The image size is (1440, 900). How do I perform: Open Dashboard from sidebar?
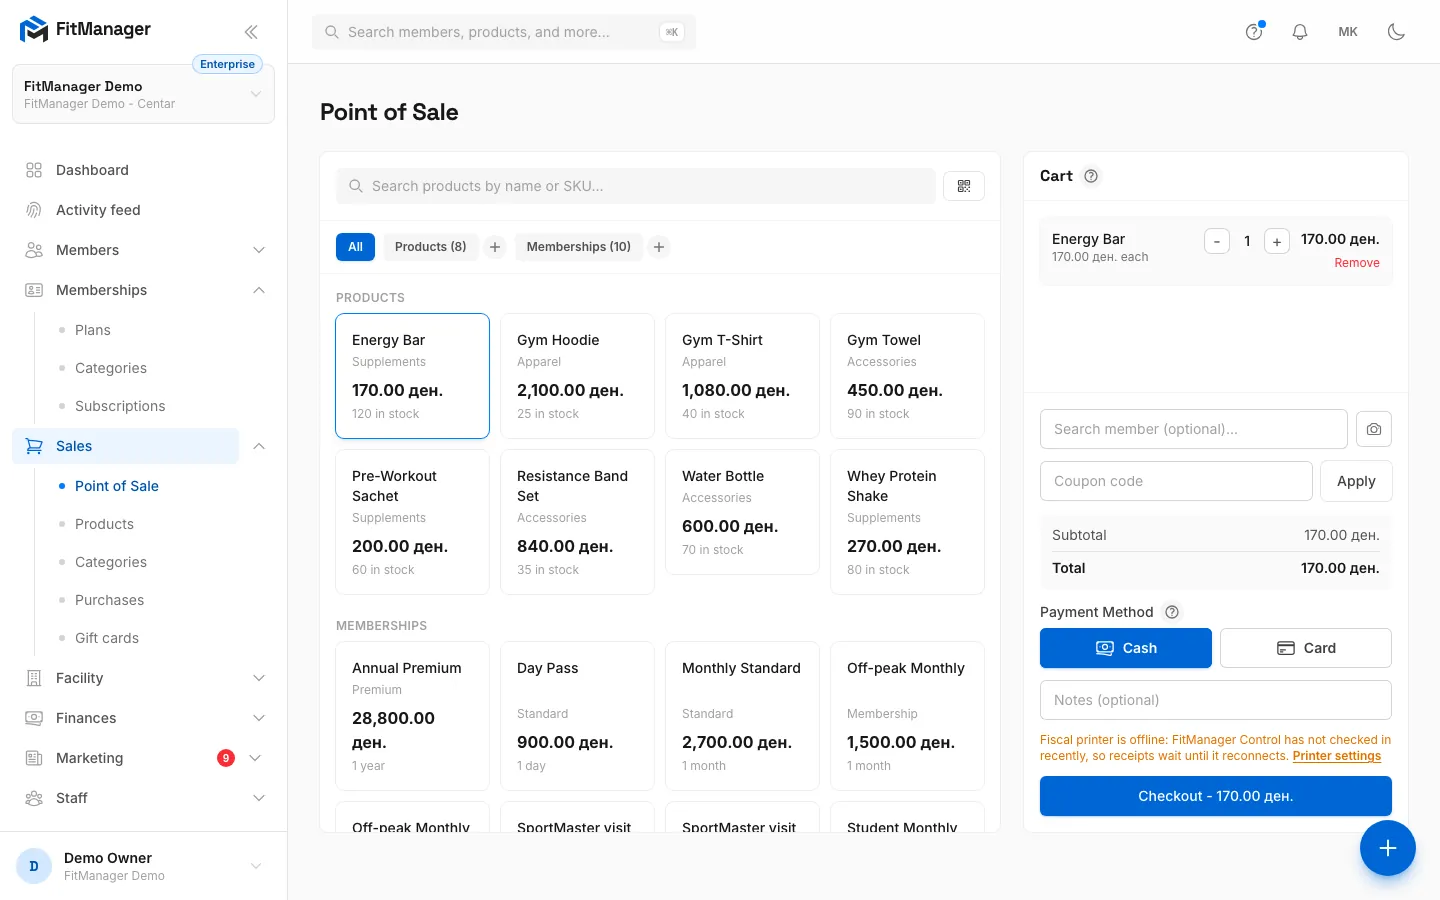[x=143, y=170]
